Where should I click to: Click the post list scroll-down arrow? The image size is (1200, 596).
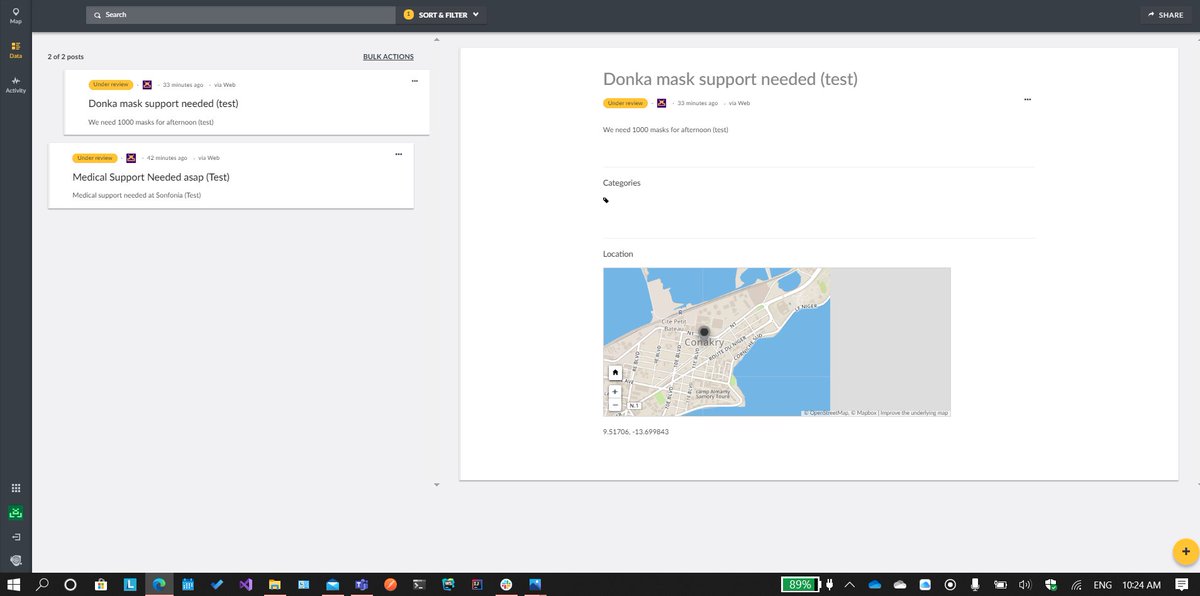pos(436,485)
